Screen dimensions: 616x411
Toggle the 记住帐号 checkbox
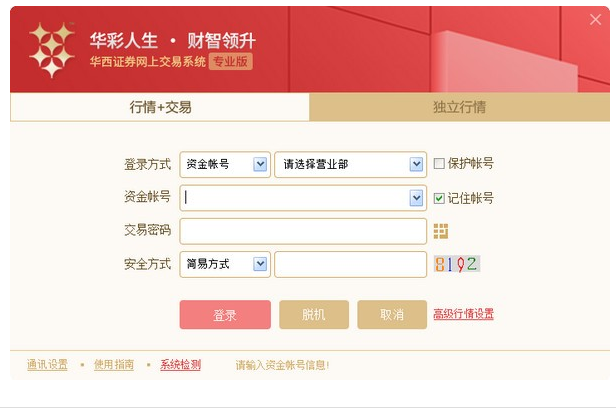tap(439, 198)
